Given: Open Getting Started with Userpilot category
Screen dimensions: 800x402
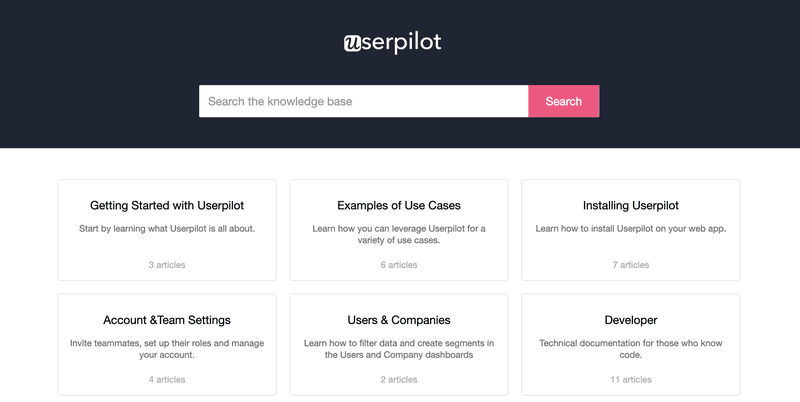Looking at the screenshot, I should point(167,206).
